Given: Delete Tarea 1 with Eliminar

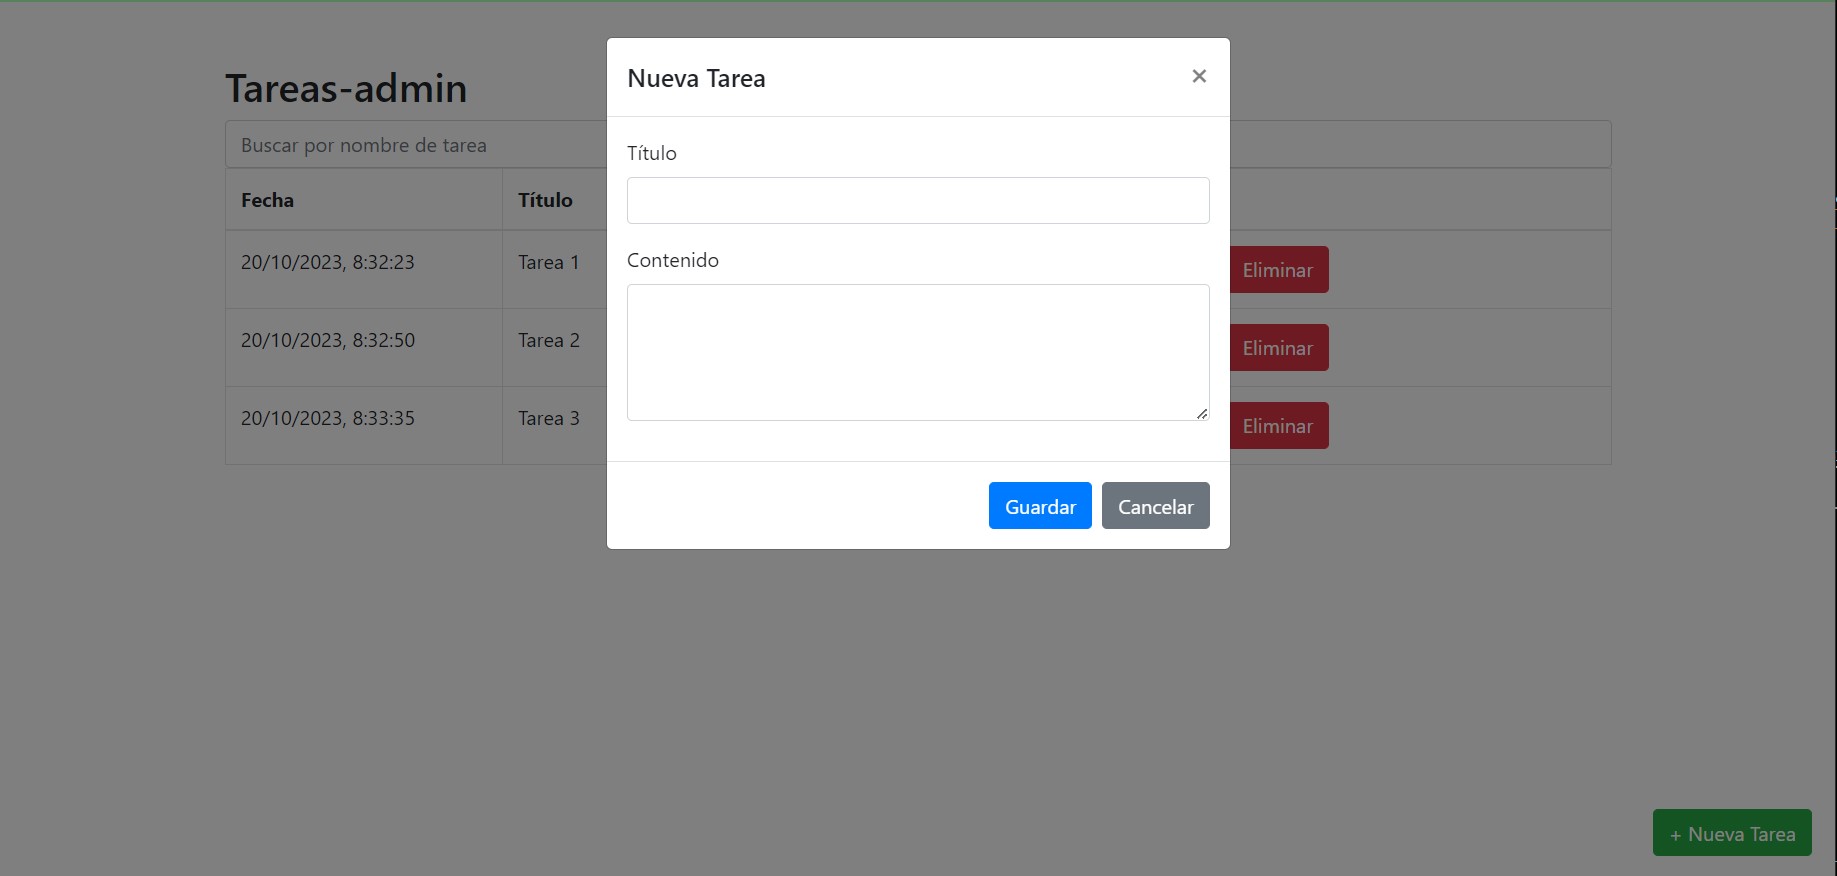Looking at the screenshot, I should tap(1277, 270).
